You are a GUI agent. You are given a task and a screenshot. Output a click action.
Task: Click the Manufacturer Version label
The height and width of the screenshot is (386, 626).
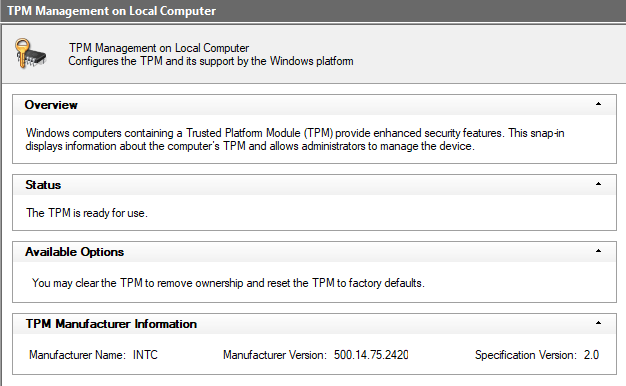pyautogui.click(x=275, y=355)
